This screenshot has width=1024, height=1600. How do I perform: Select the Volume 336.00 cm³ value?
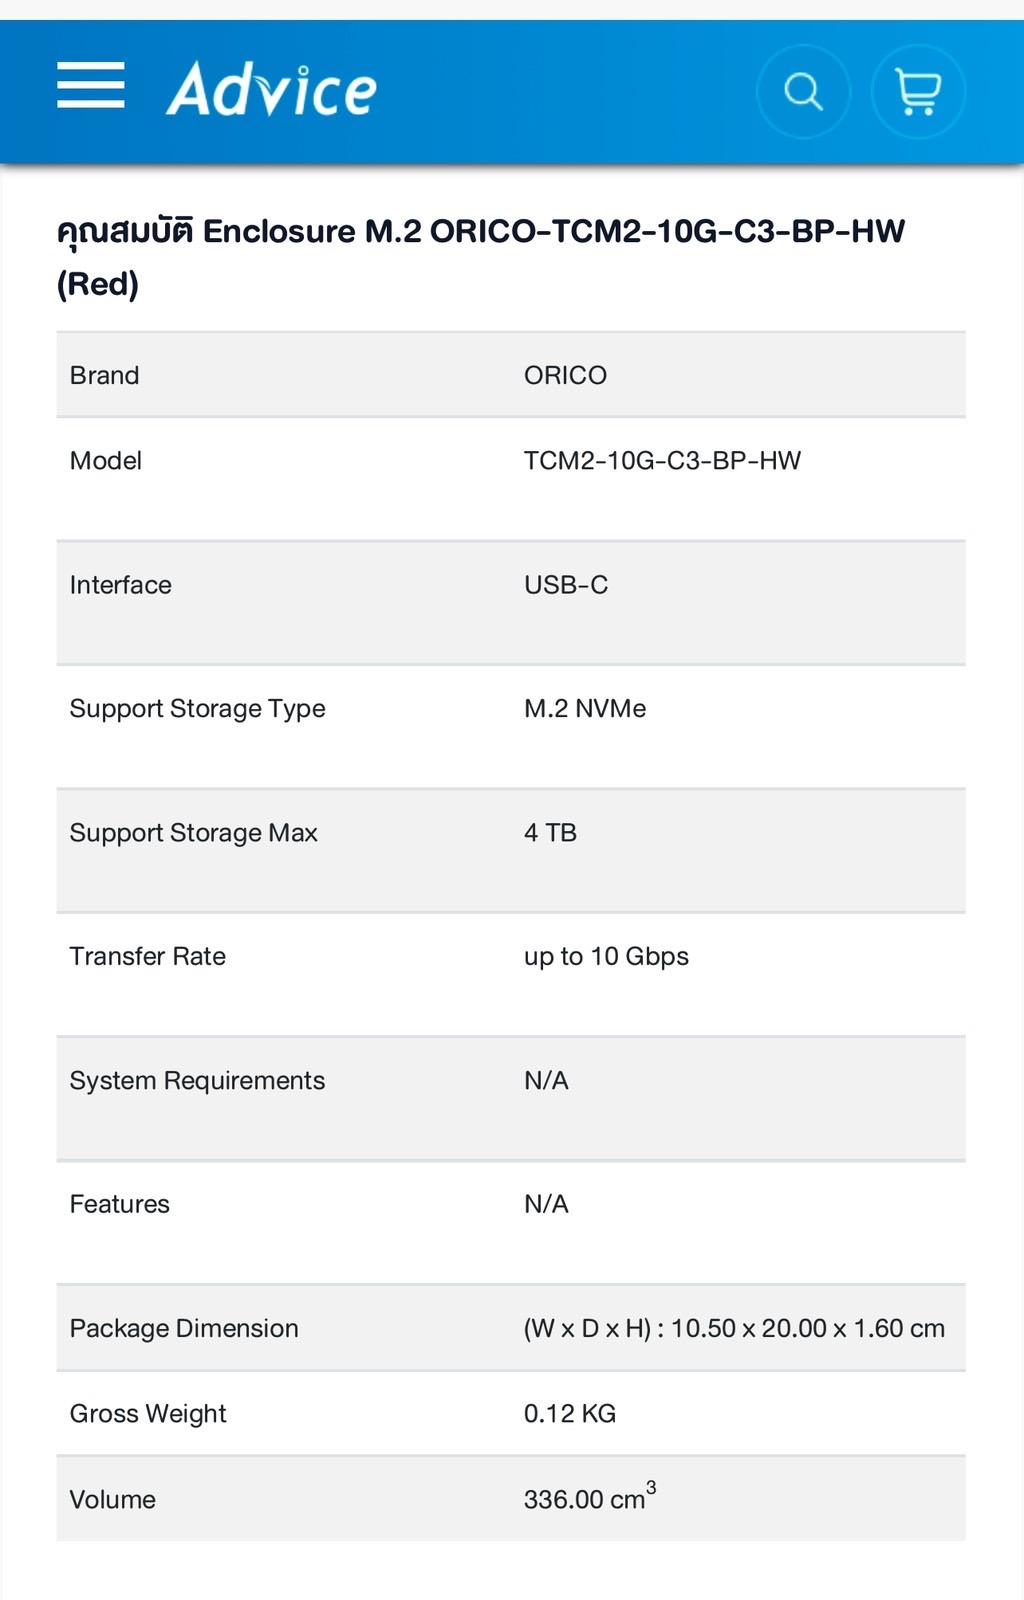pyautogui.click(x=590, y=1497)
